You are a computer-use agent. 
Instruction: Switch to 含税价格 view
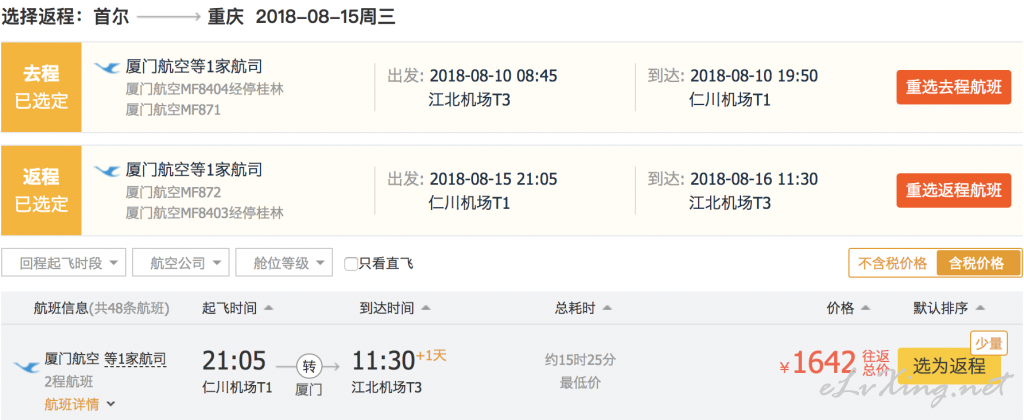(x=978, y=263)
